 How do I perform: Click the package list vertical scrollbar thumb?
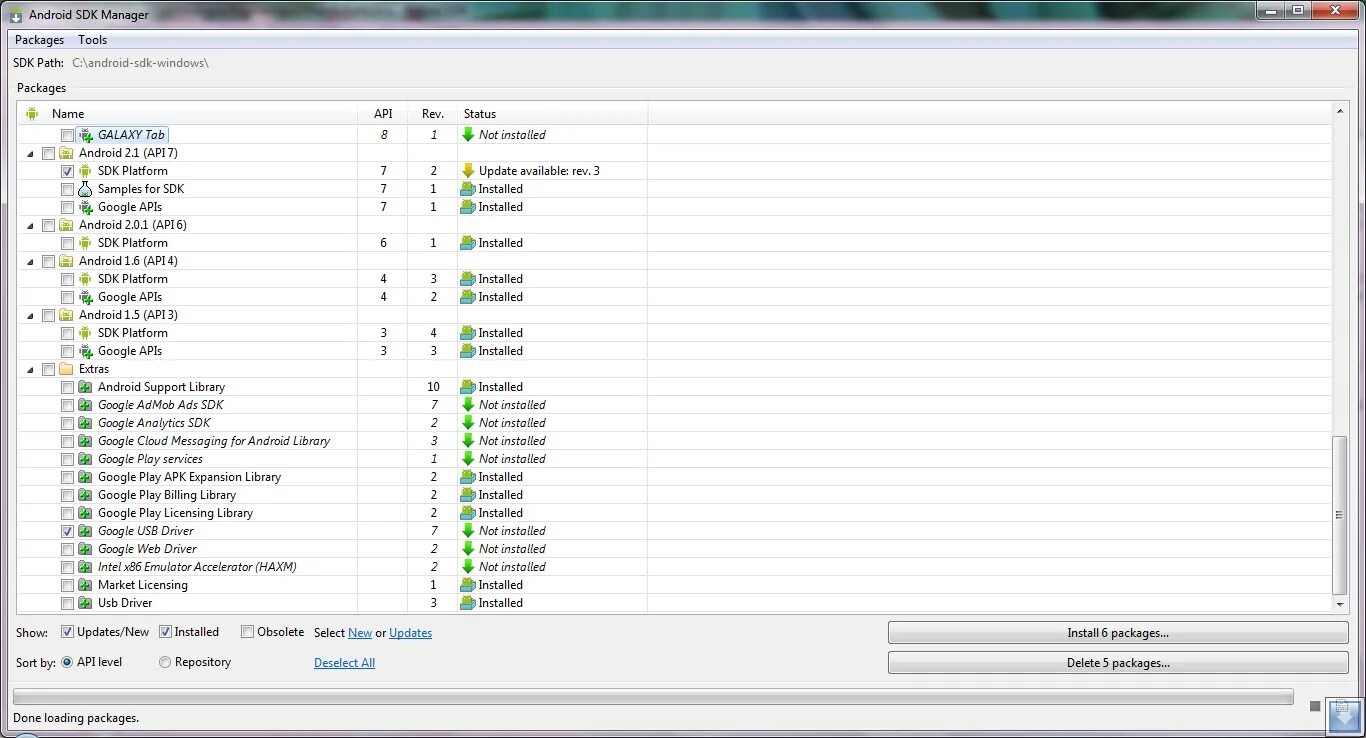[x=1340, y=515]
